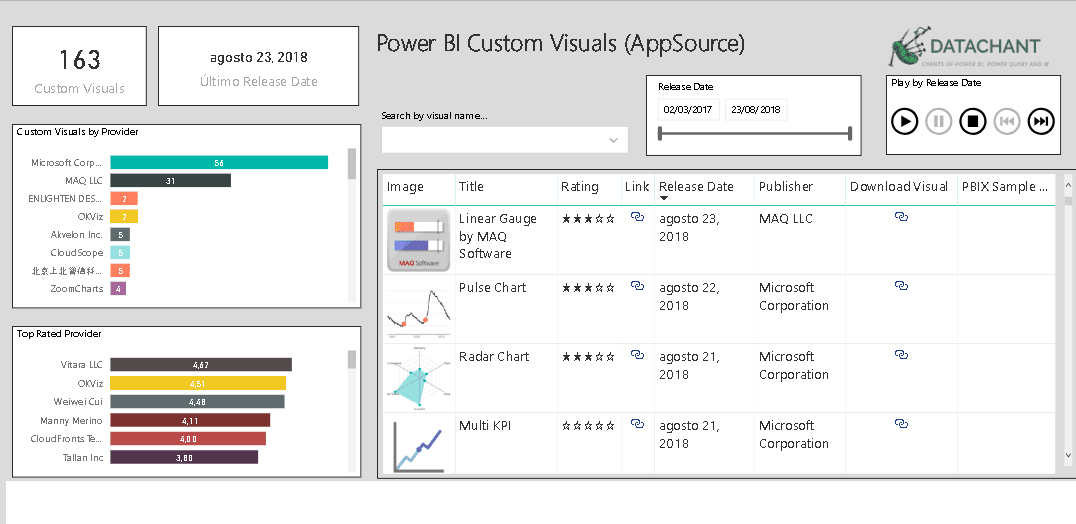Skip to next release date step
Viewport: 1076px width, 524px height.
pos(1041,122)
